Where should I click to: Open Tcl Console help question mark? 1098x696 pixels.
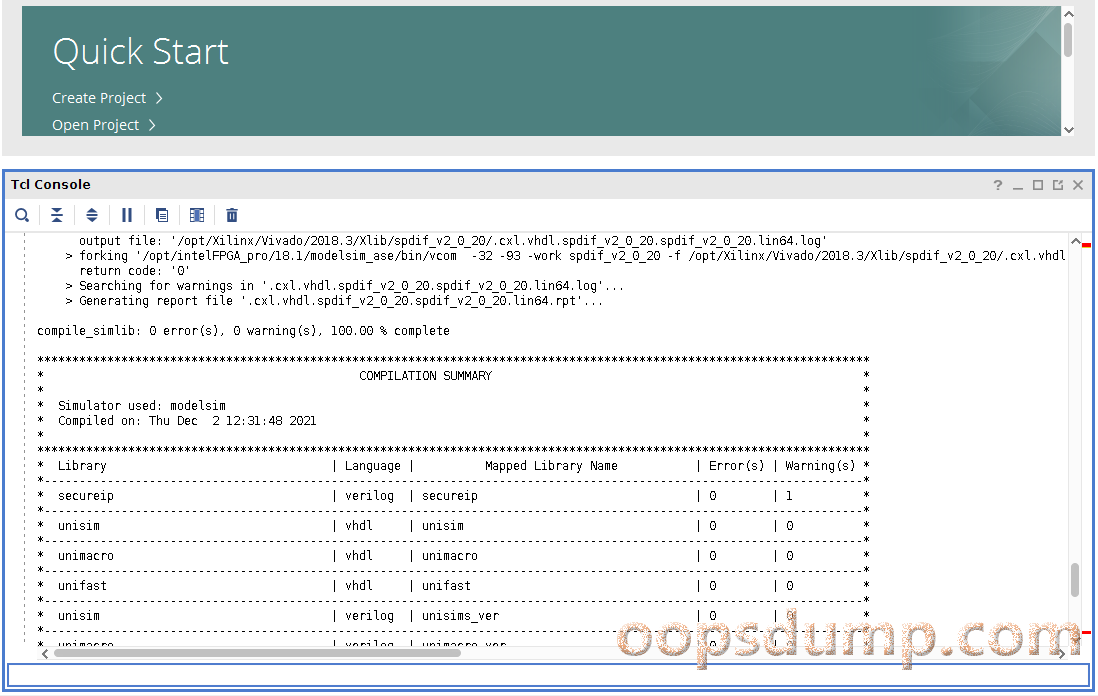[x=997, y=185]
